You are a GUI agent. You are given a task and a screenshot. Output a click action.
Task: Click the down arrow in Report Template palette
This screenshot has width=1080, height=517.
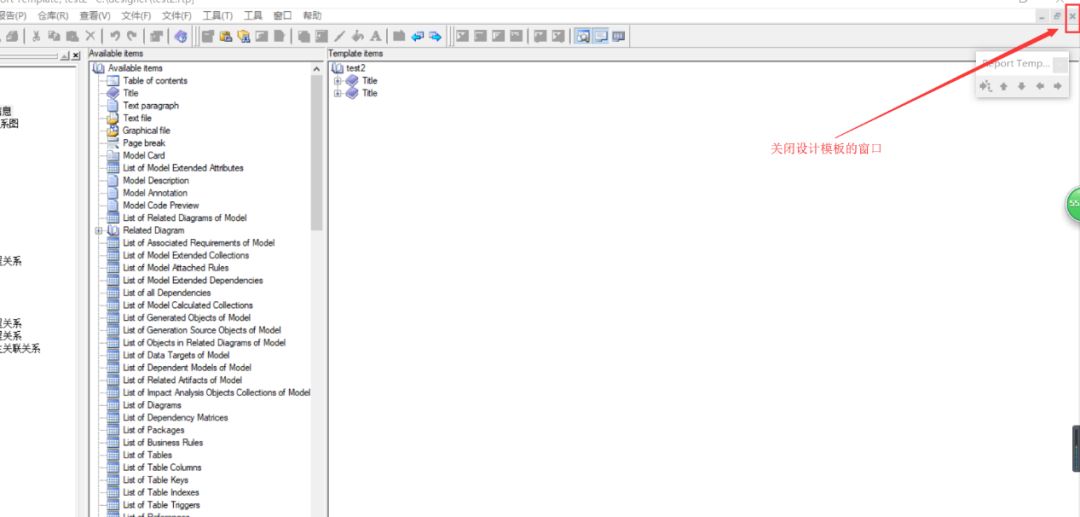tap(1021, 86)
